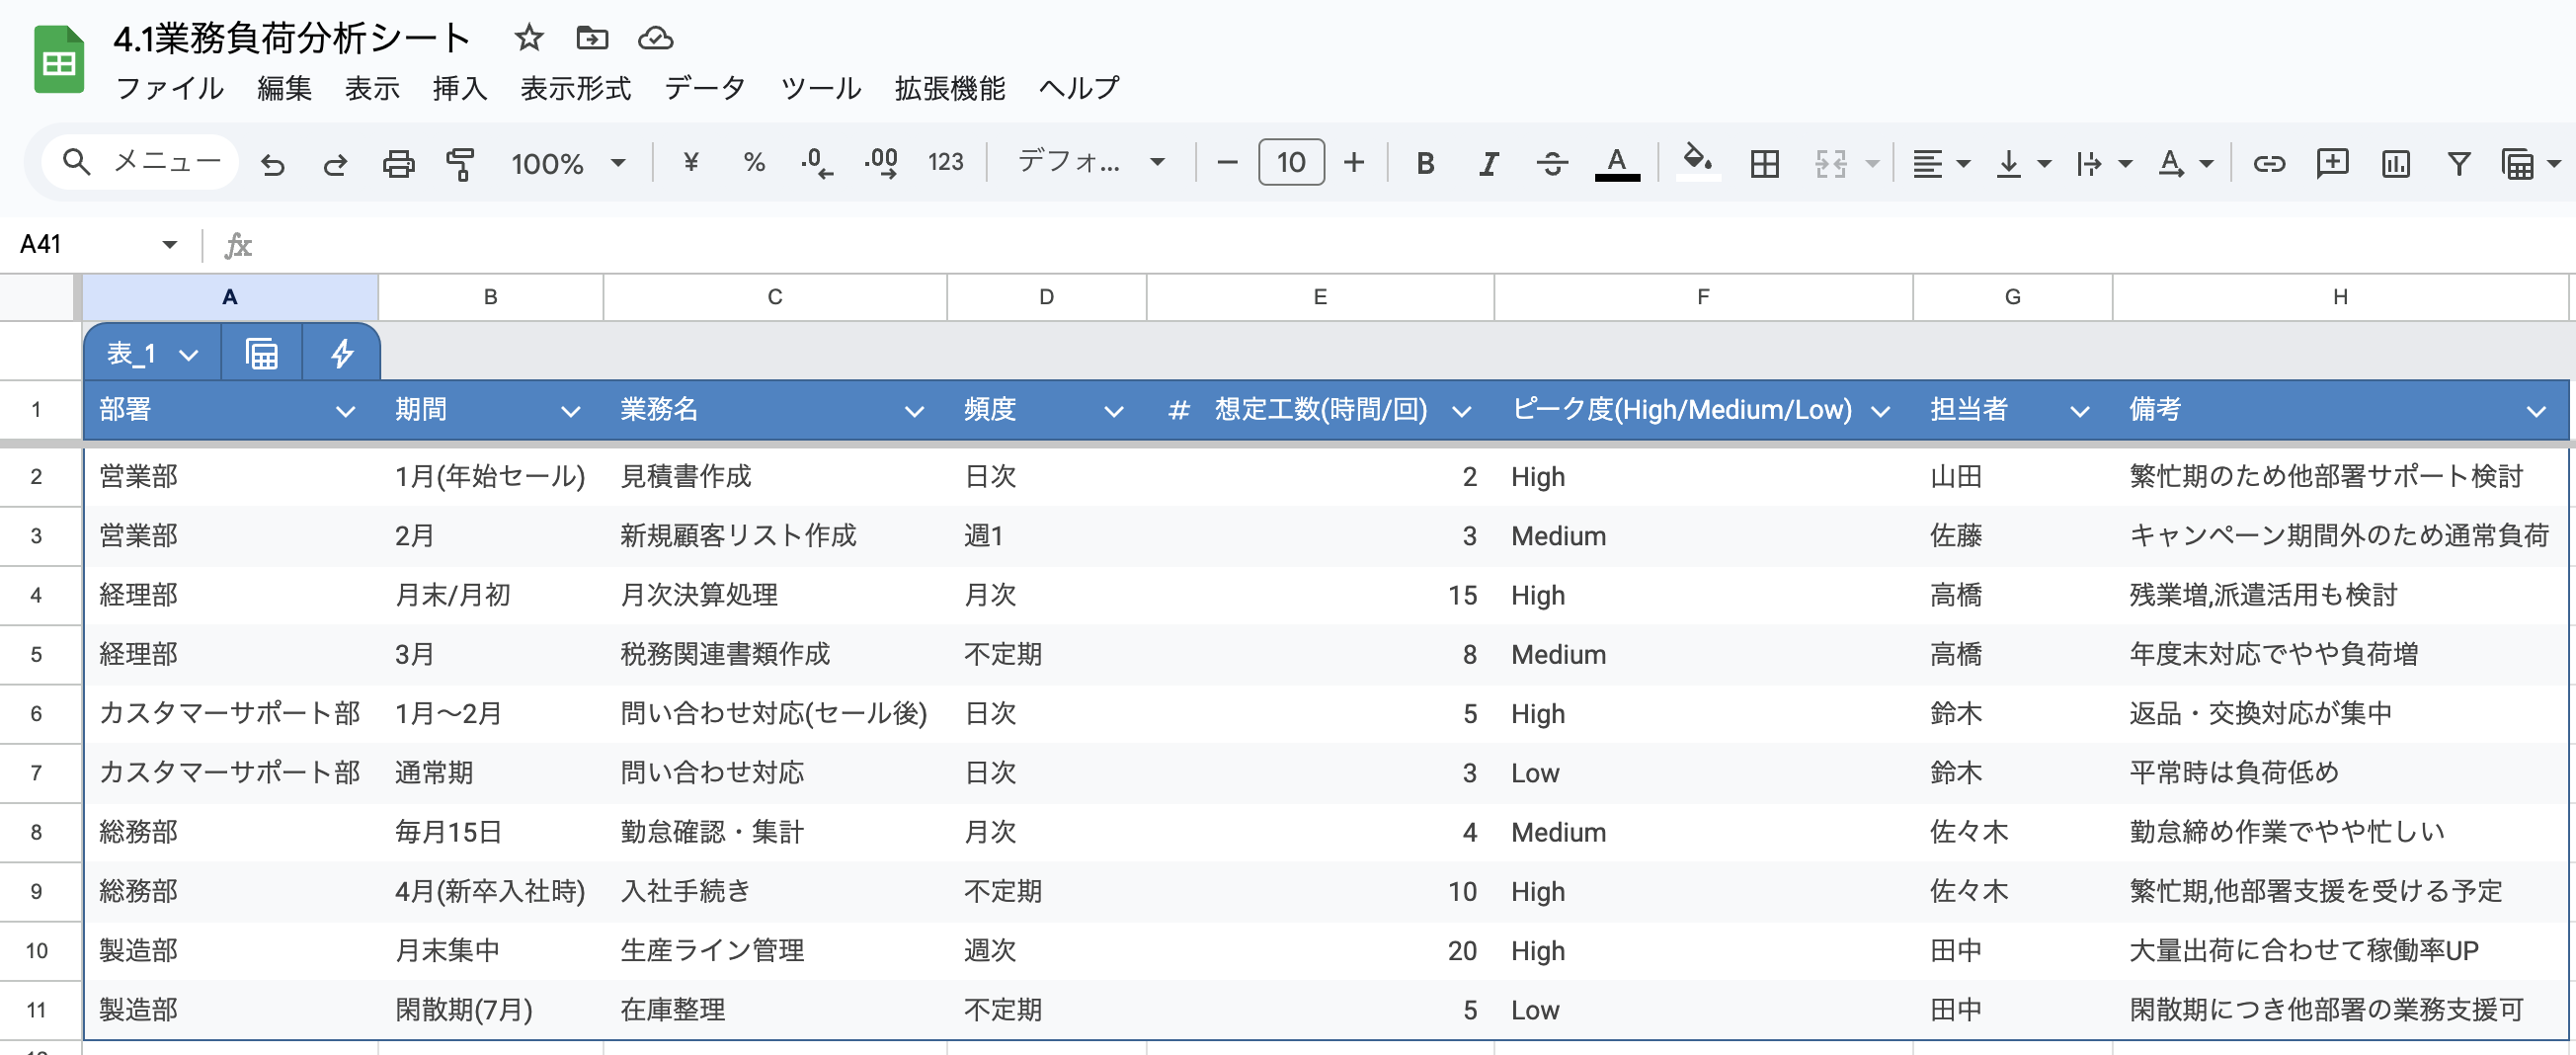The height and width of the screenshot is (1055, 2576).
Task: Apply currency format with the ¥ icon
Action: [x=689, y=162]
